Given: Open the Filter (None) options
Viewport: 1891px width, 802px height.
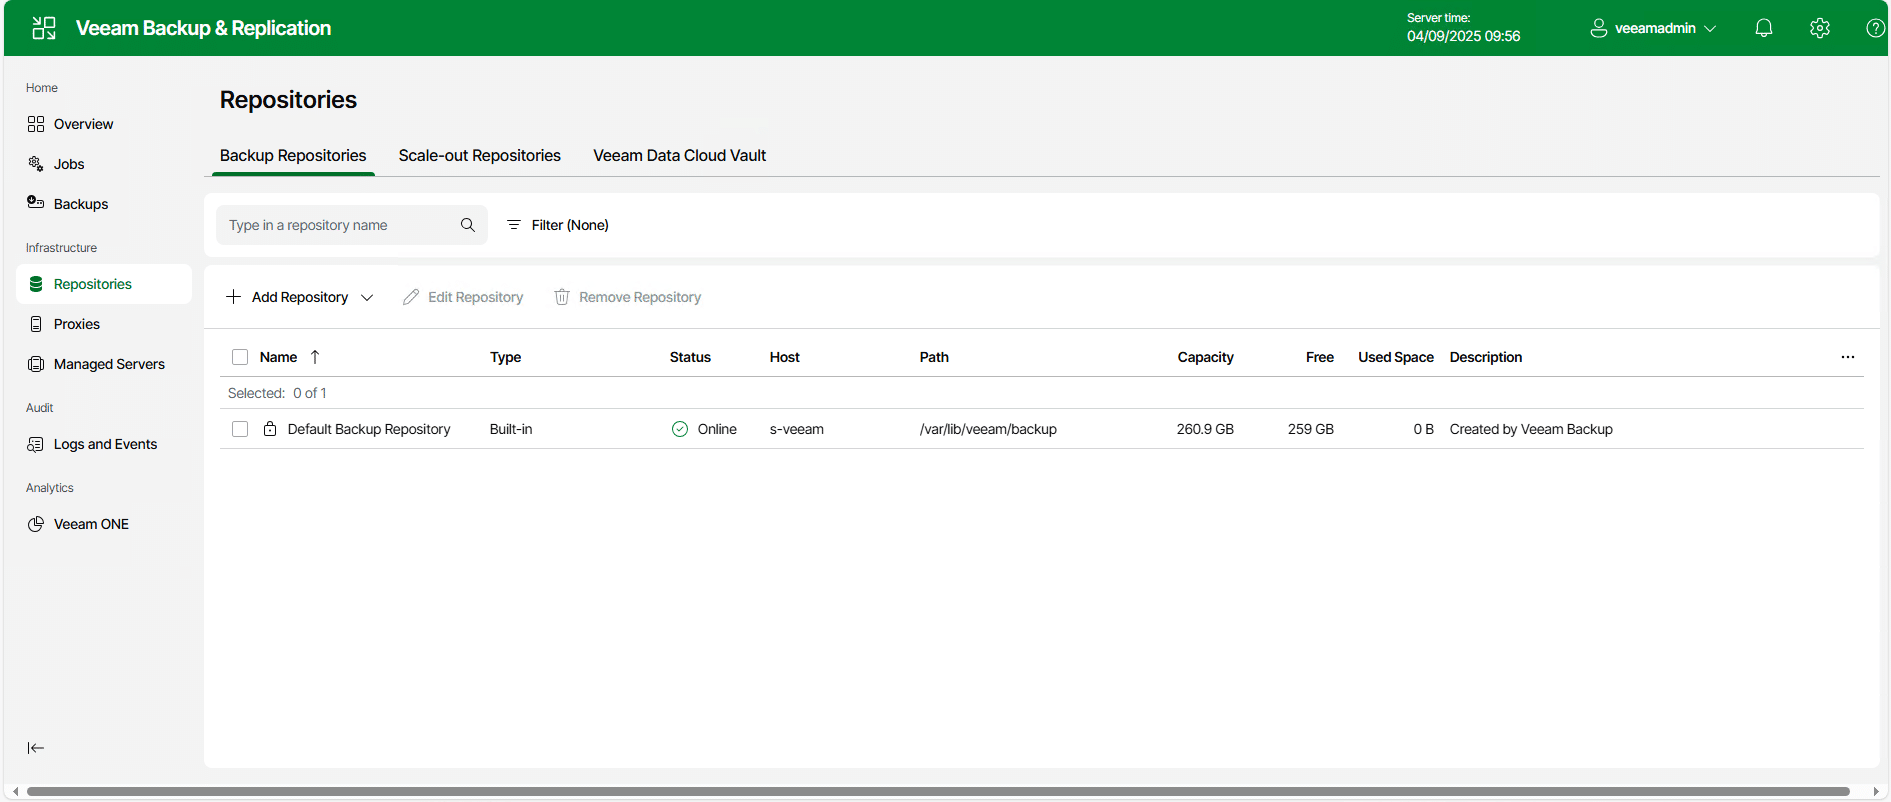Looking at the screenshot, I should click(x=558, y=225).
